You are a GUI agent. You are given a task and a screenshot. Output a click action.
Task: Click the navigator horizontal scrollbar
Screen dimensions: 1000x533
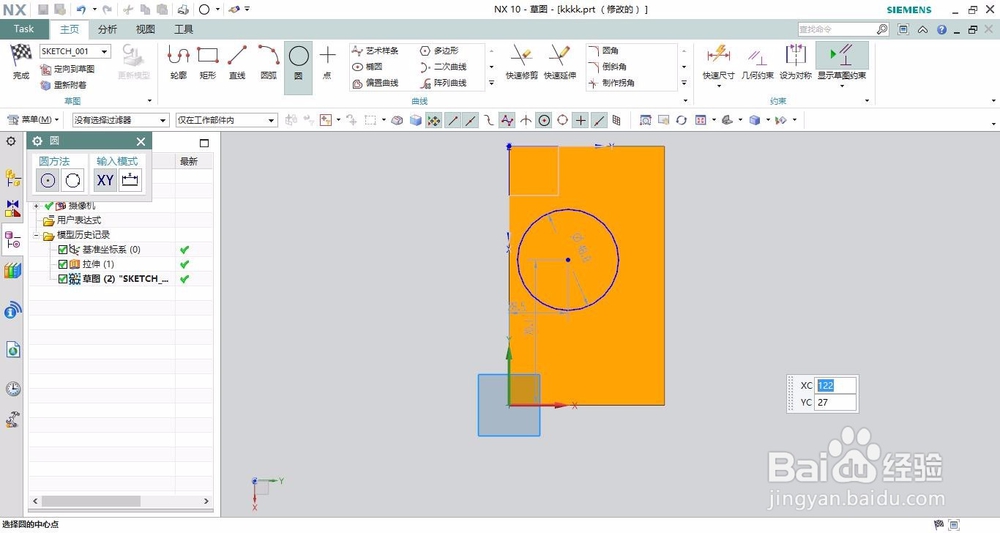(91, 501)
